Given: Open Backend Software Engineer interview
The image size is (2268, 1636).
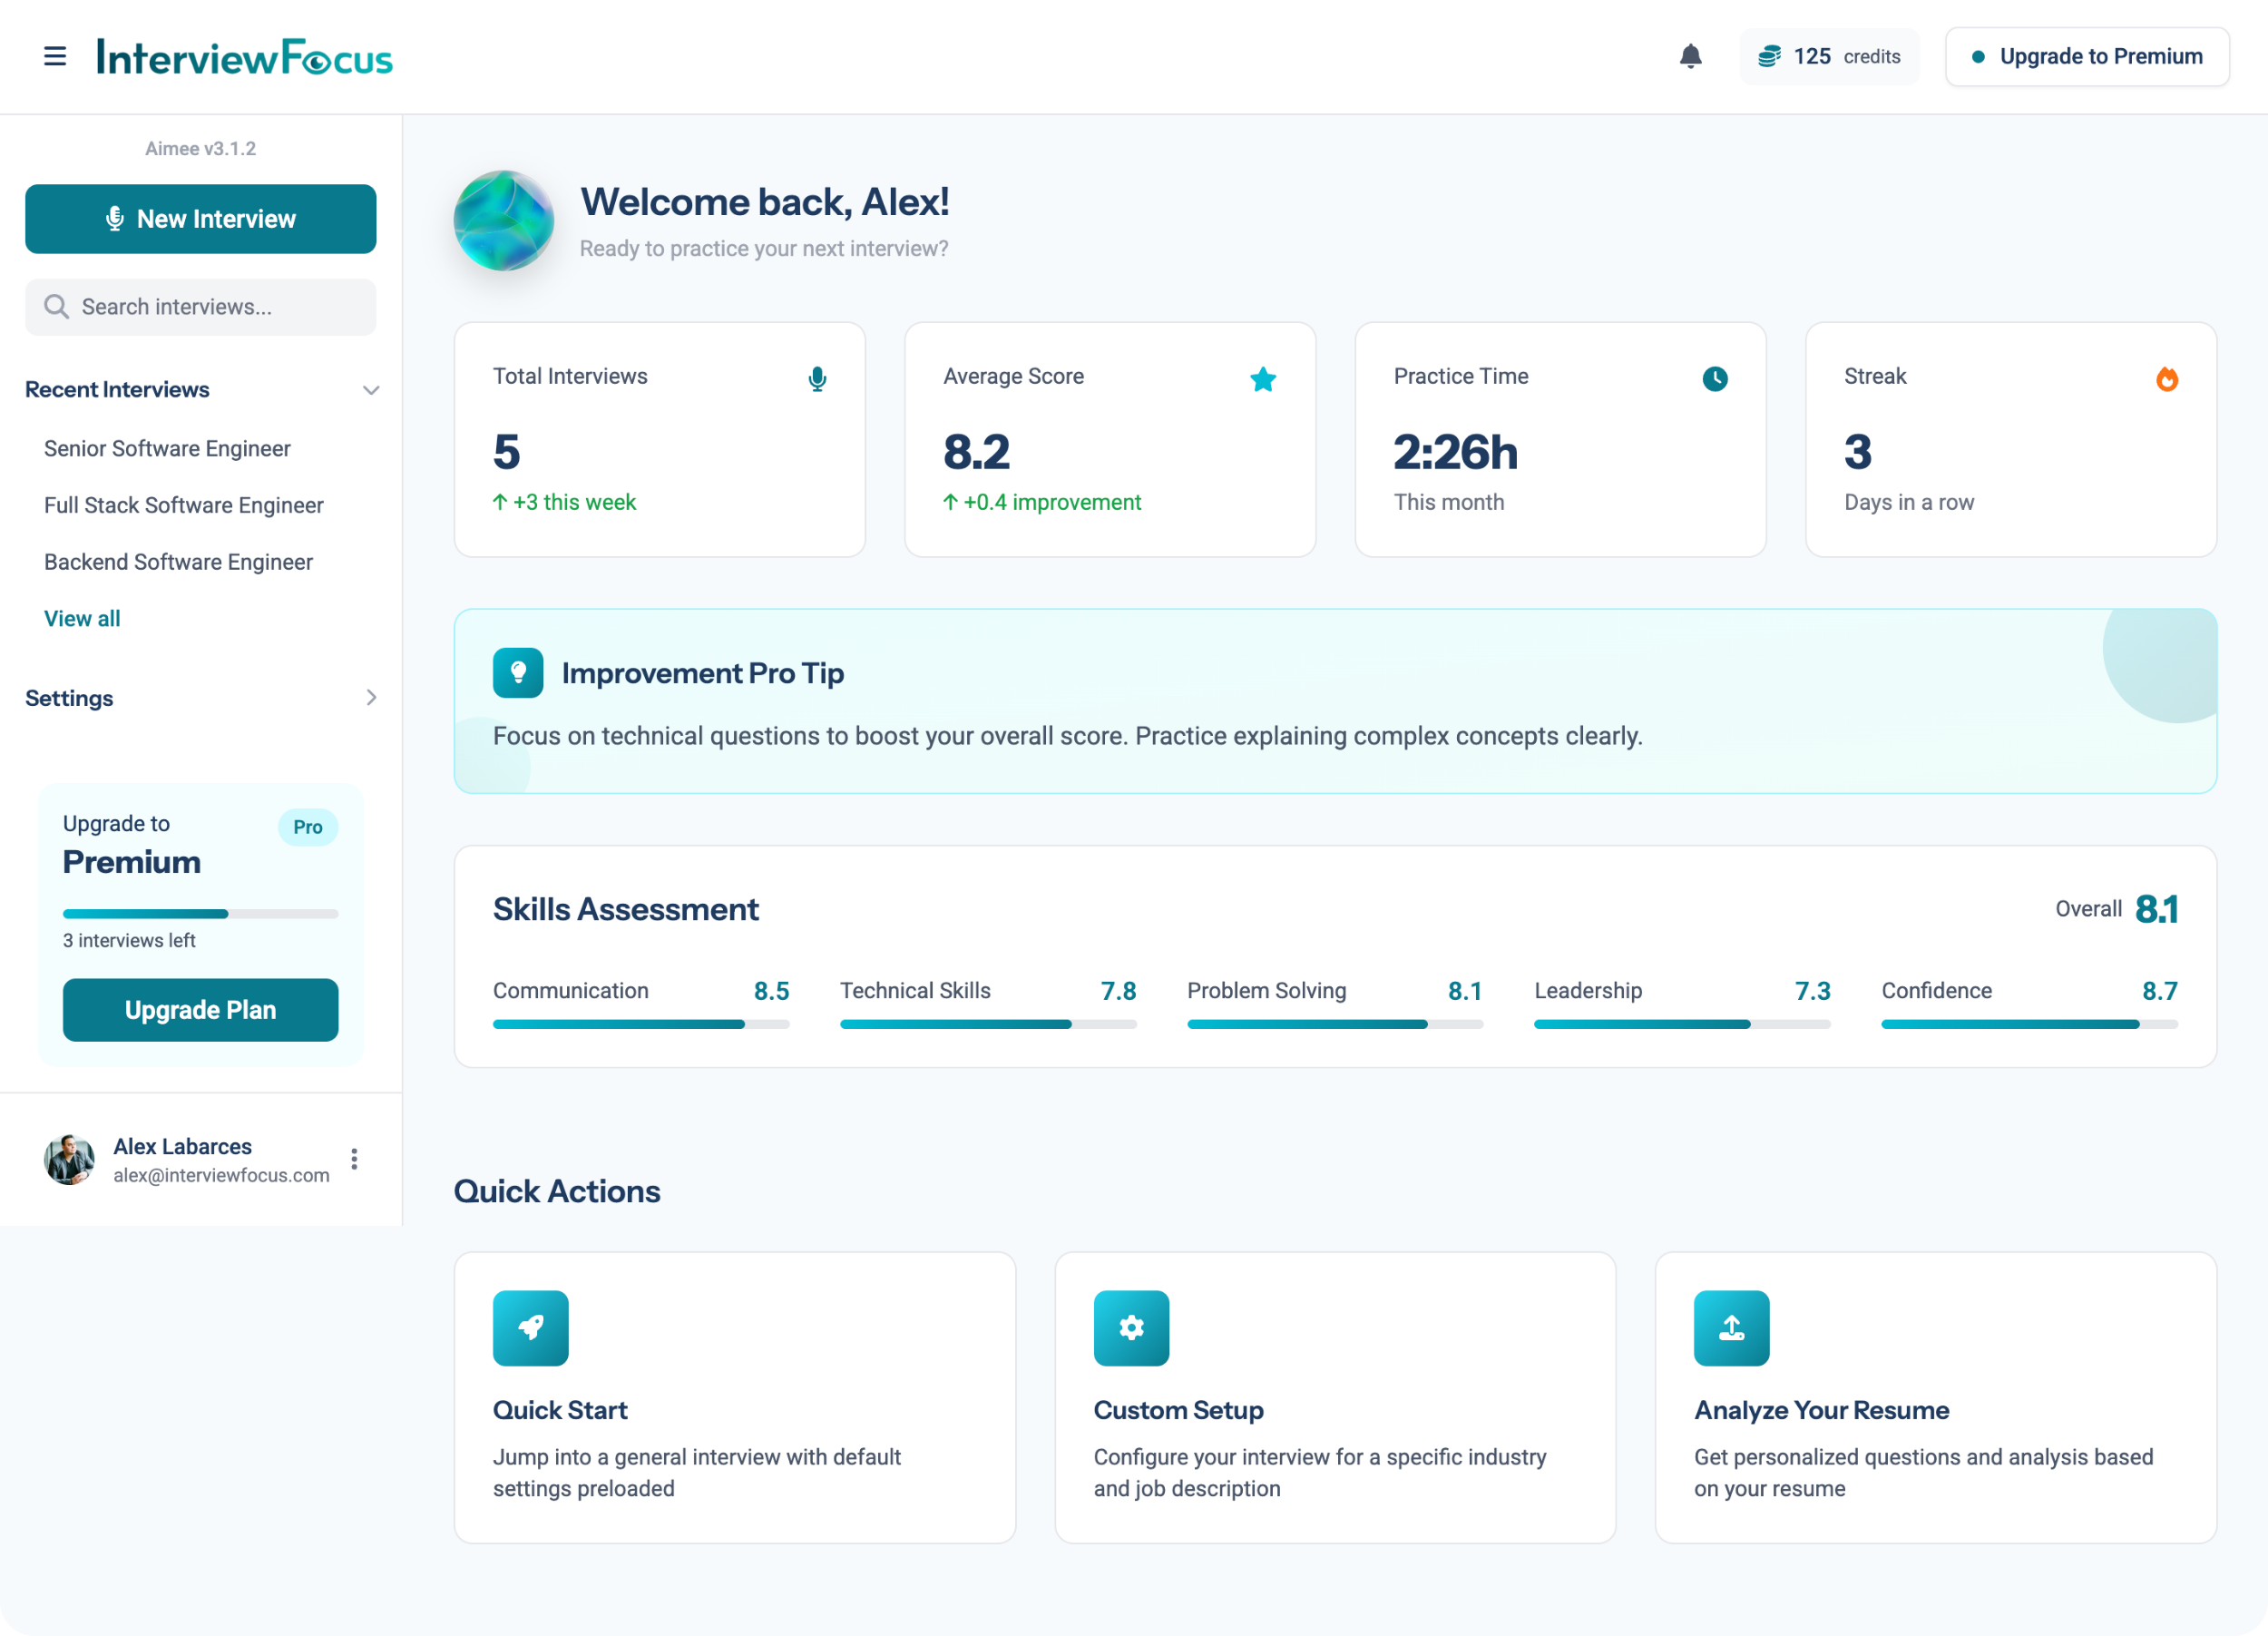Looking at the screenshot, I should pos(178,562).
